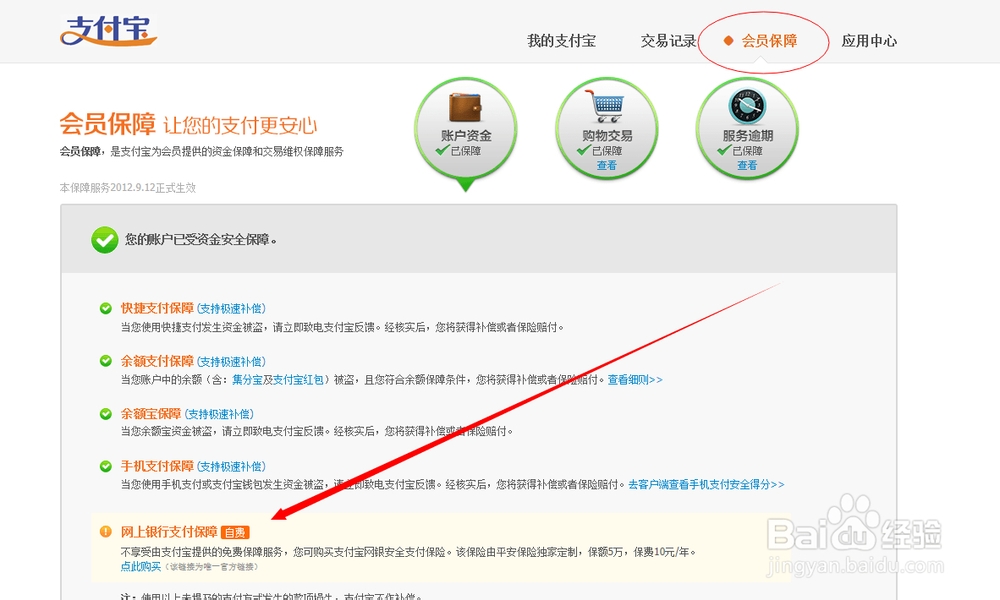Click 已保障 status under 购物交易
The height and width of the screenshot is (600, 1000).
coord(607,151)
